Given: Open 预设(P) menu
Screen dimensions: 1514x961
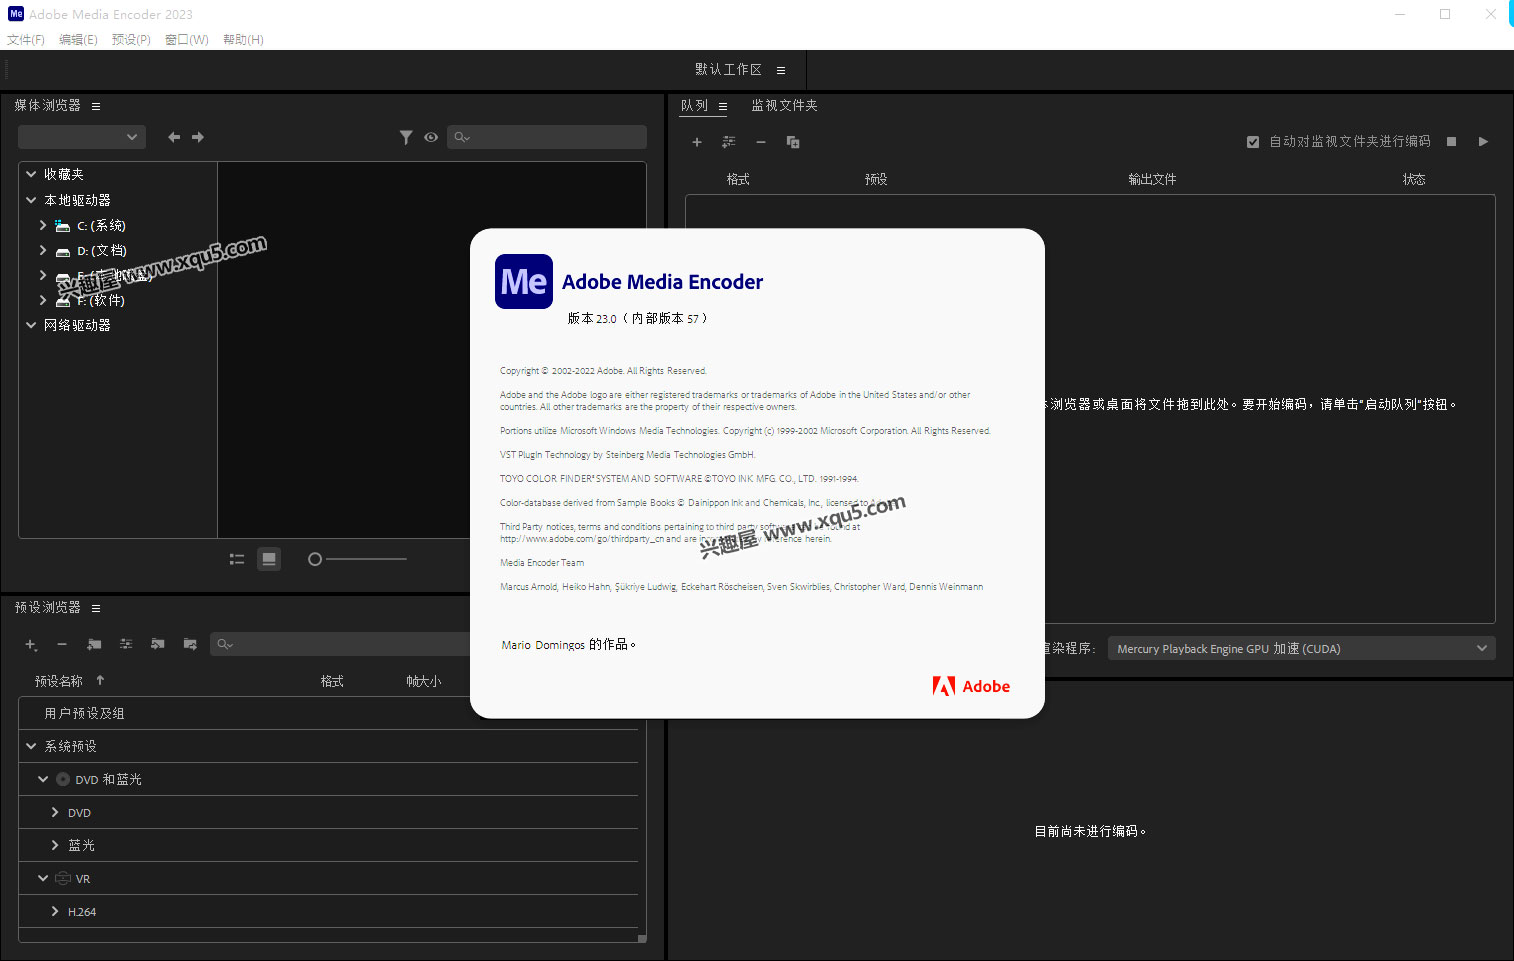Looking at the screenshot, I should point(131,40).
